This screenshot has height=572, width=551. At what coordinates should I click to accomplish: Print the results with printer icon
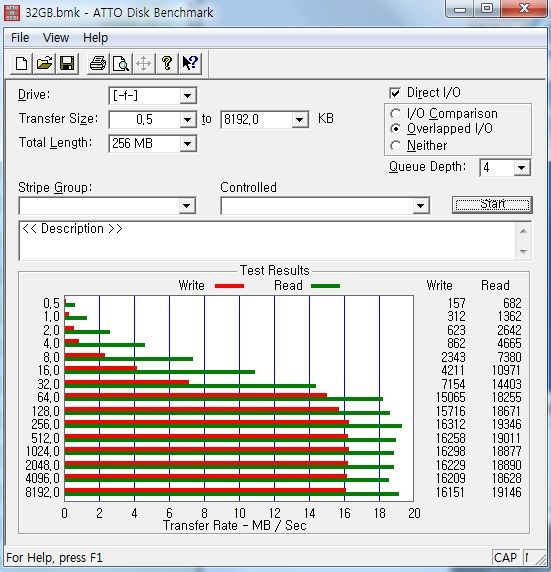(x=98, y=63)
